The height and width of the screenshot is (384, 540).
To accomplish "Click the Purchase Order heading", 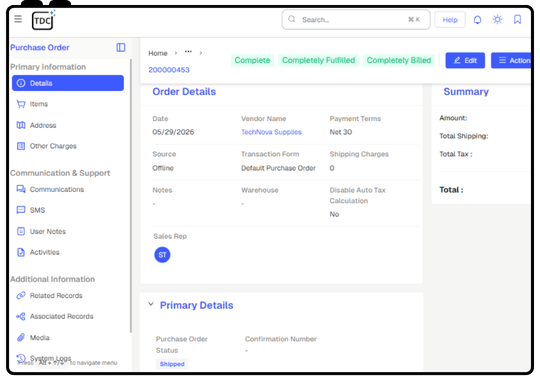I will pos(40,48).
